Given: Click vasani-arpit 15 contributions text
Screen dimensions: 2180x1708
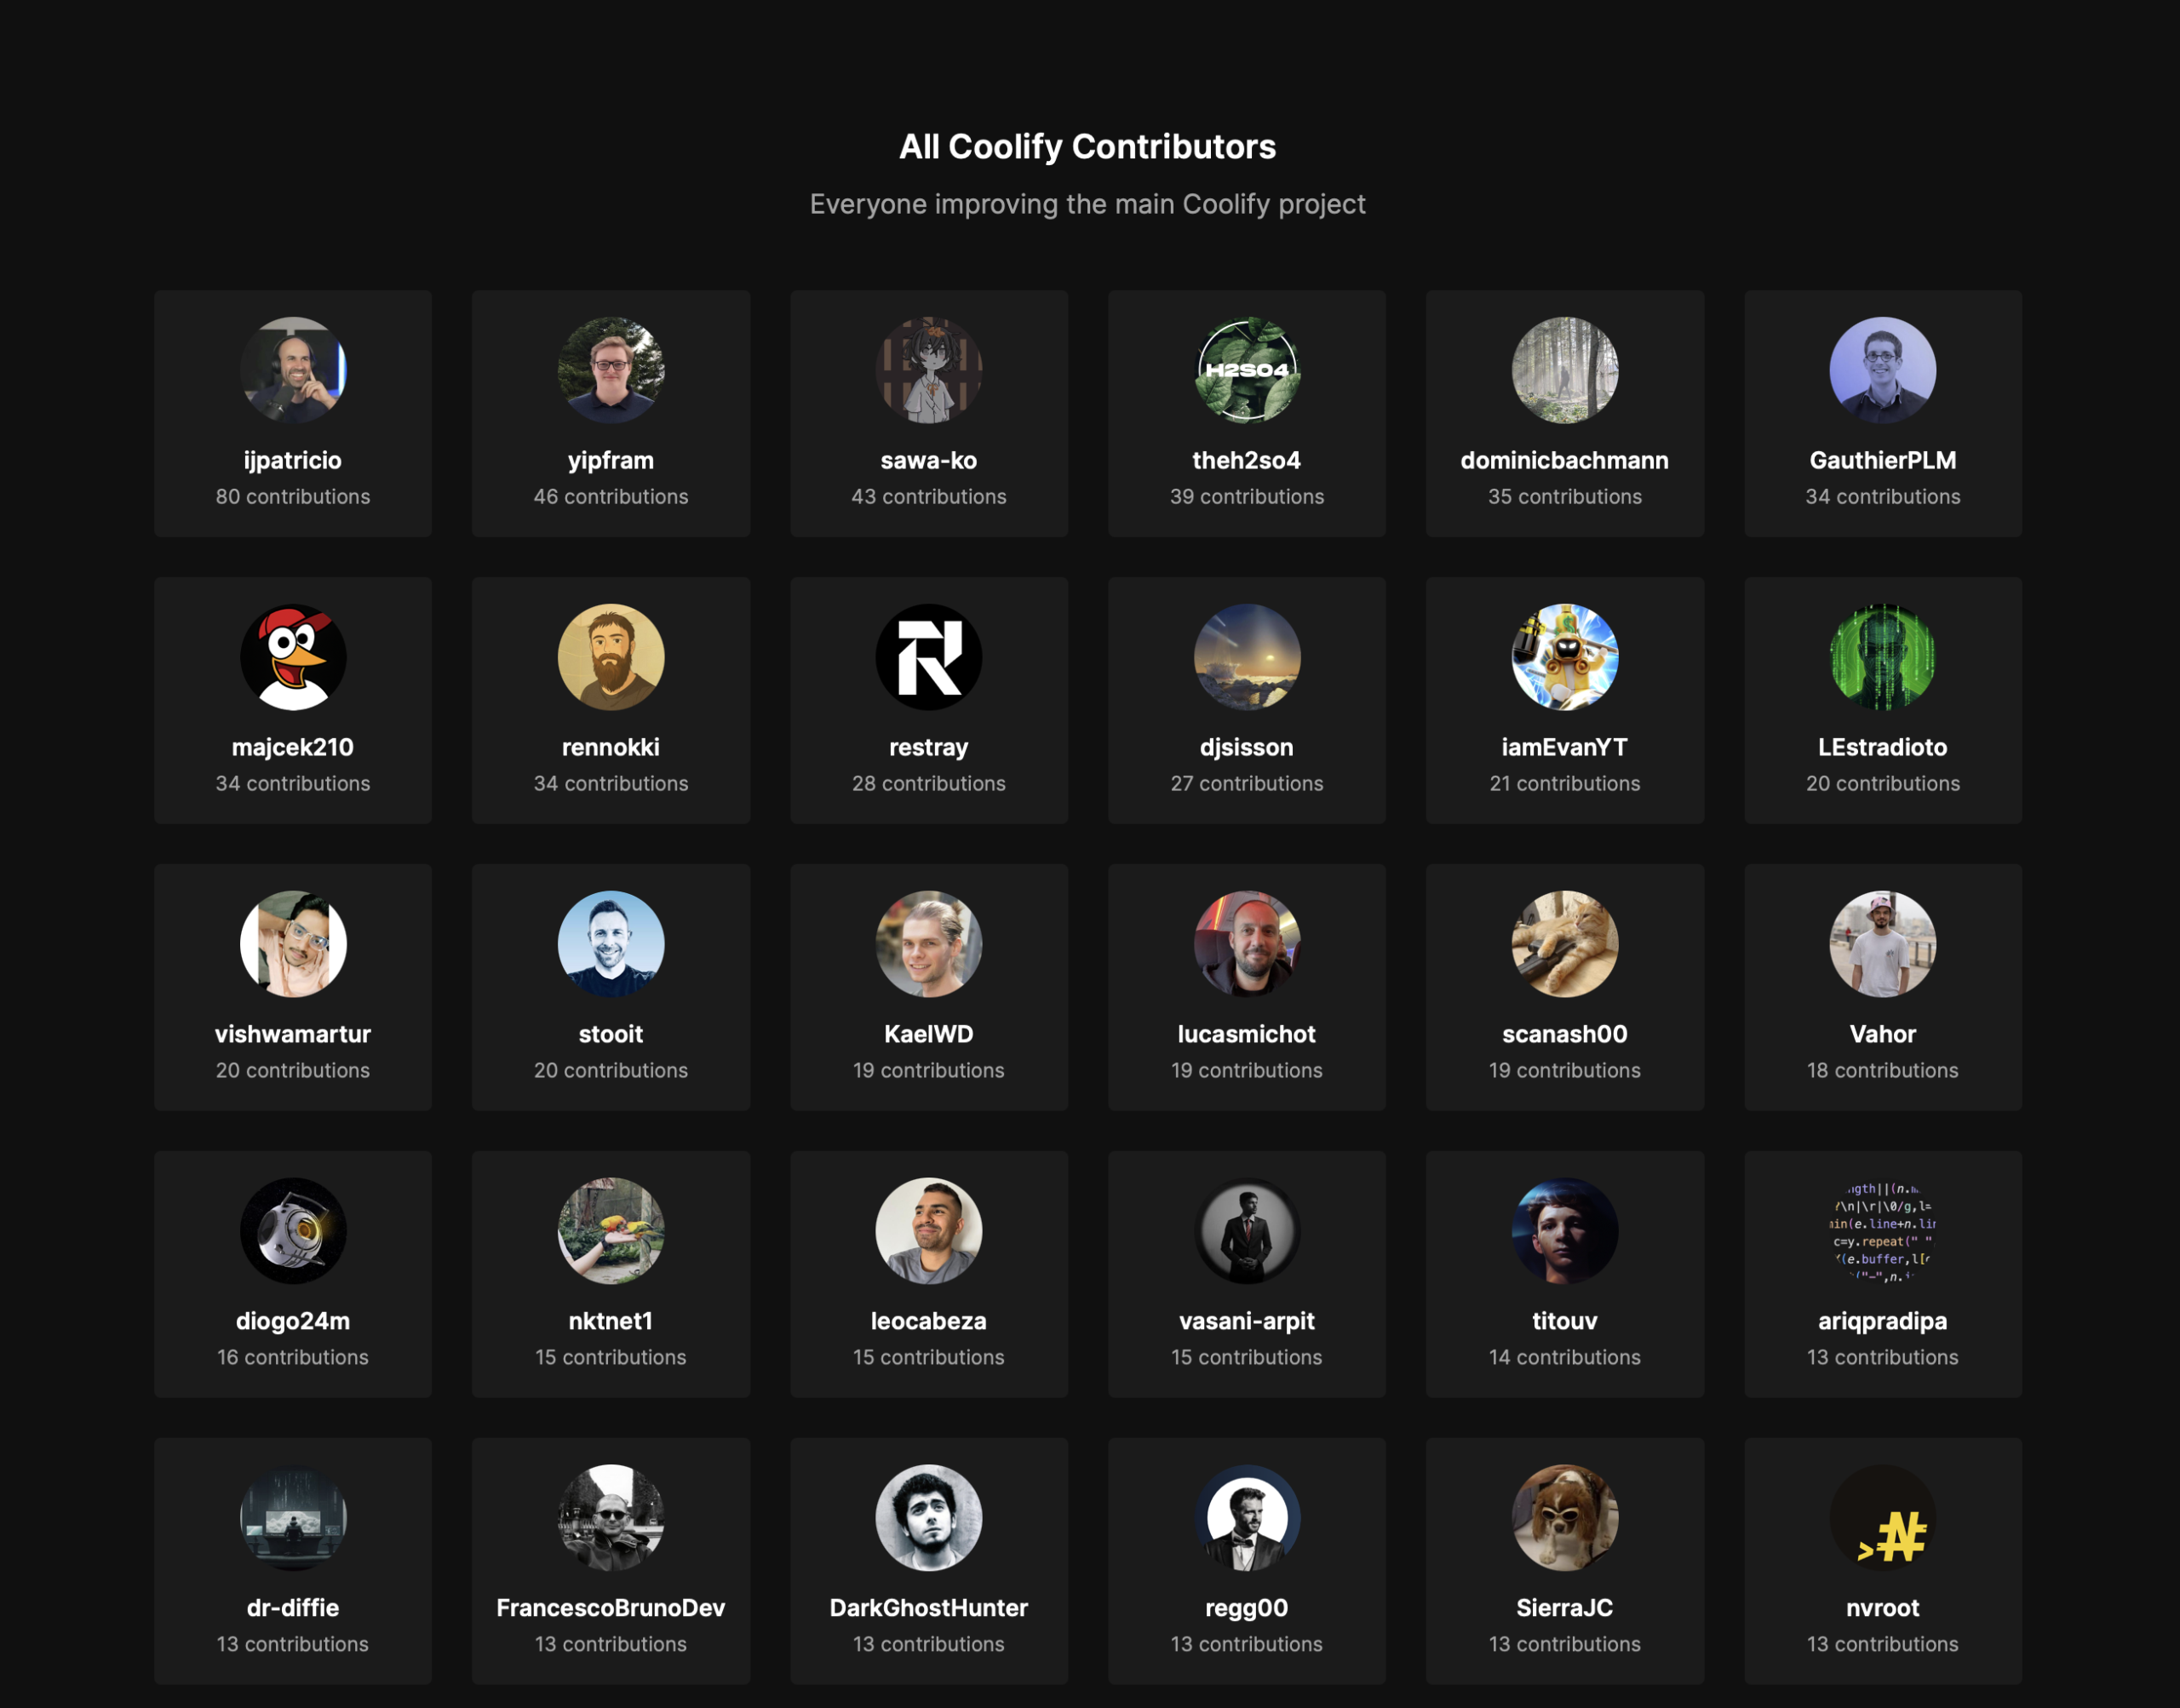Looking at the screenshot, I should point(1246,1357).
